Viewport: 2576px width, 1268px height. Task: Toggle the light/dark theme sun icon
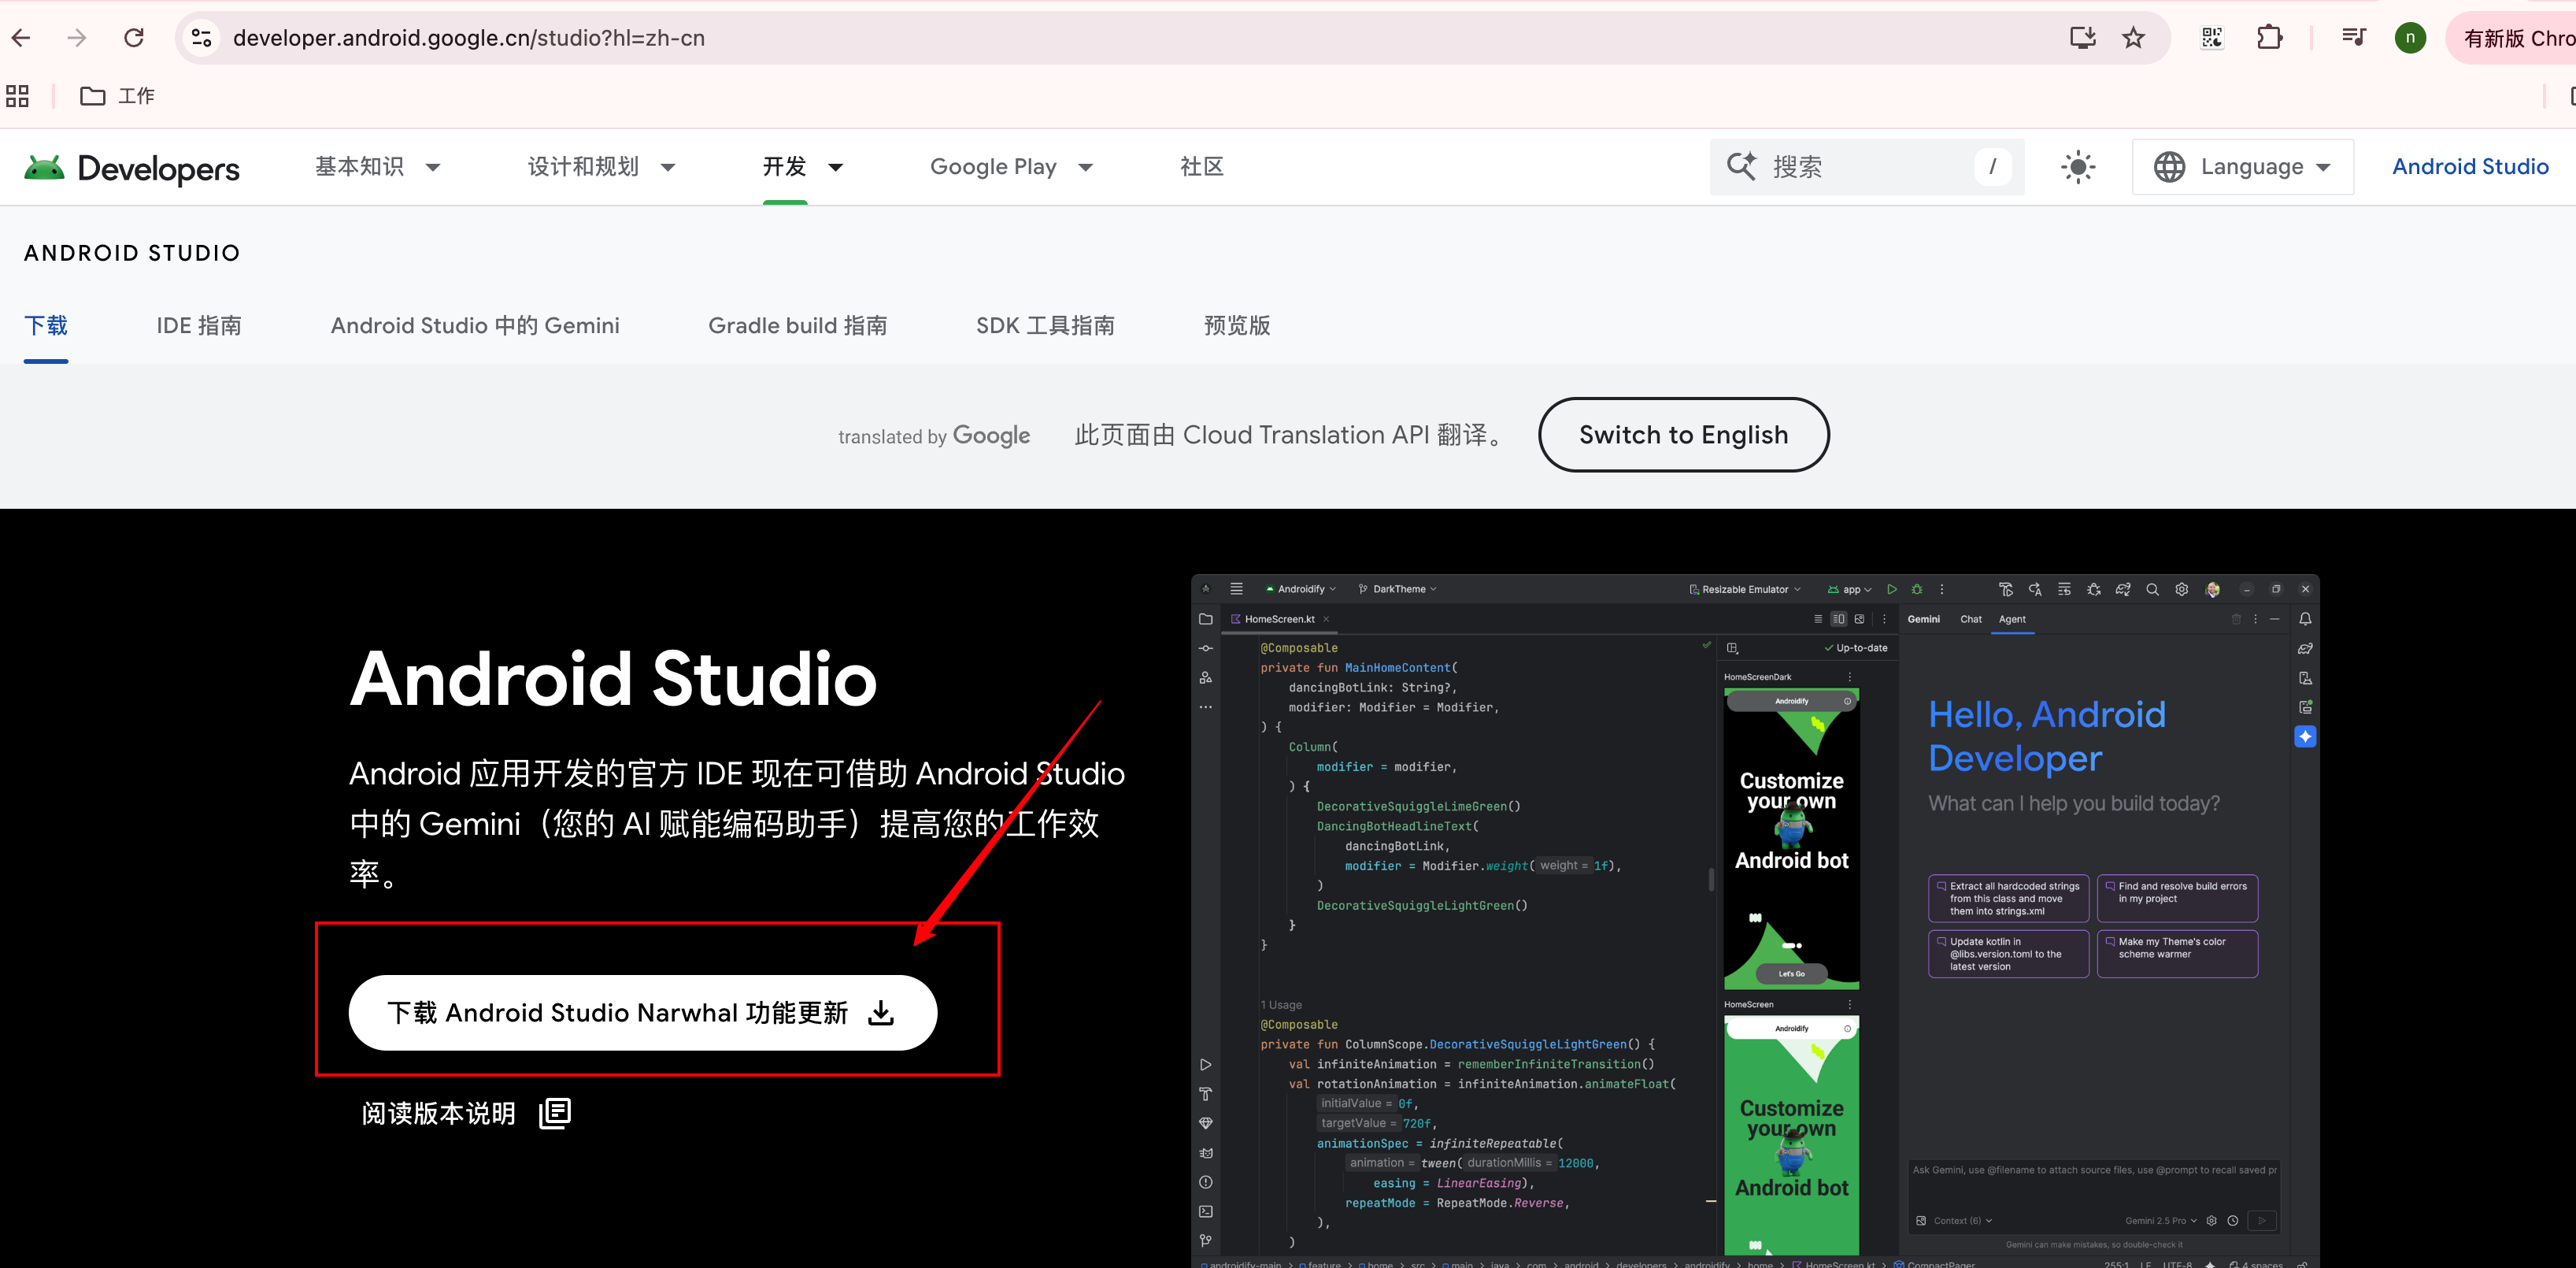tap(2077, 167)
